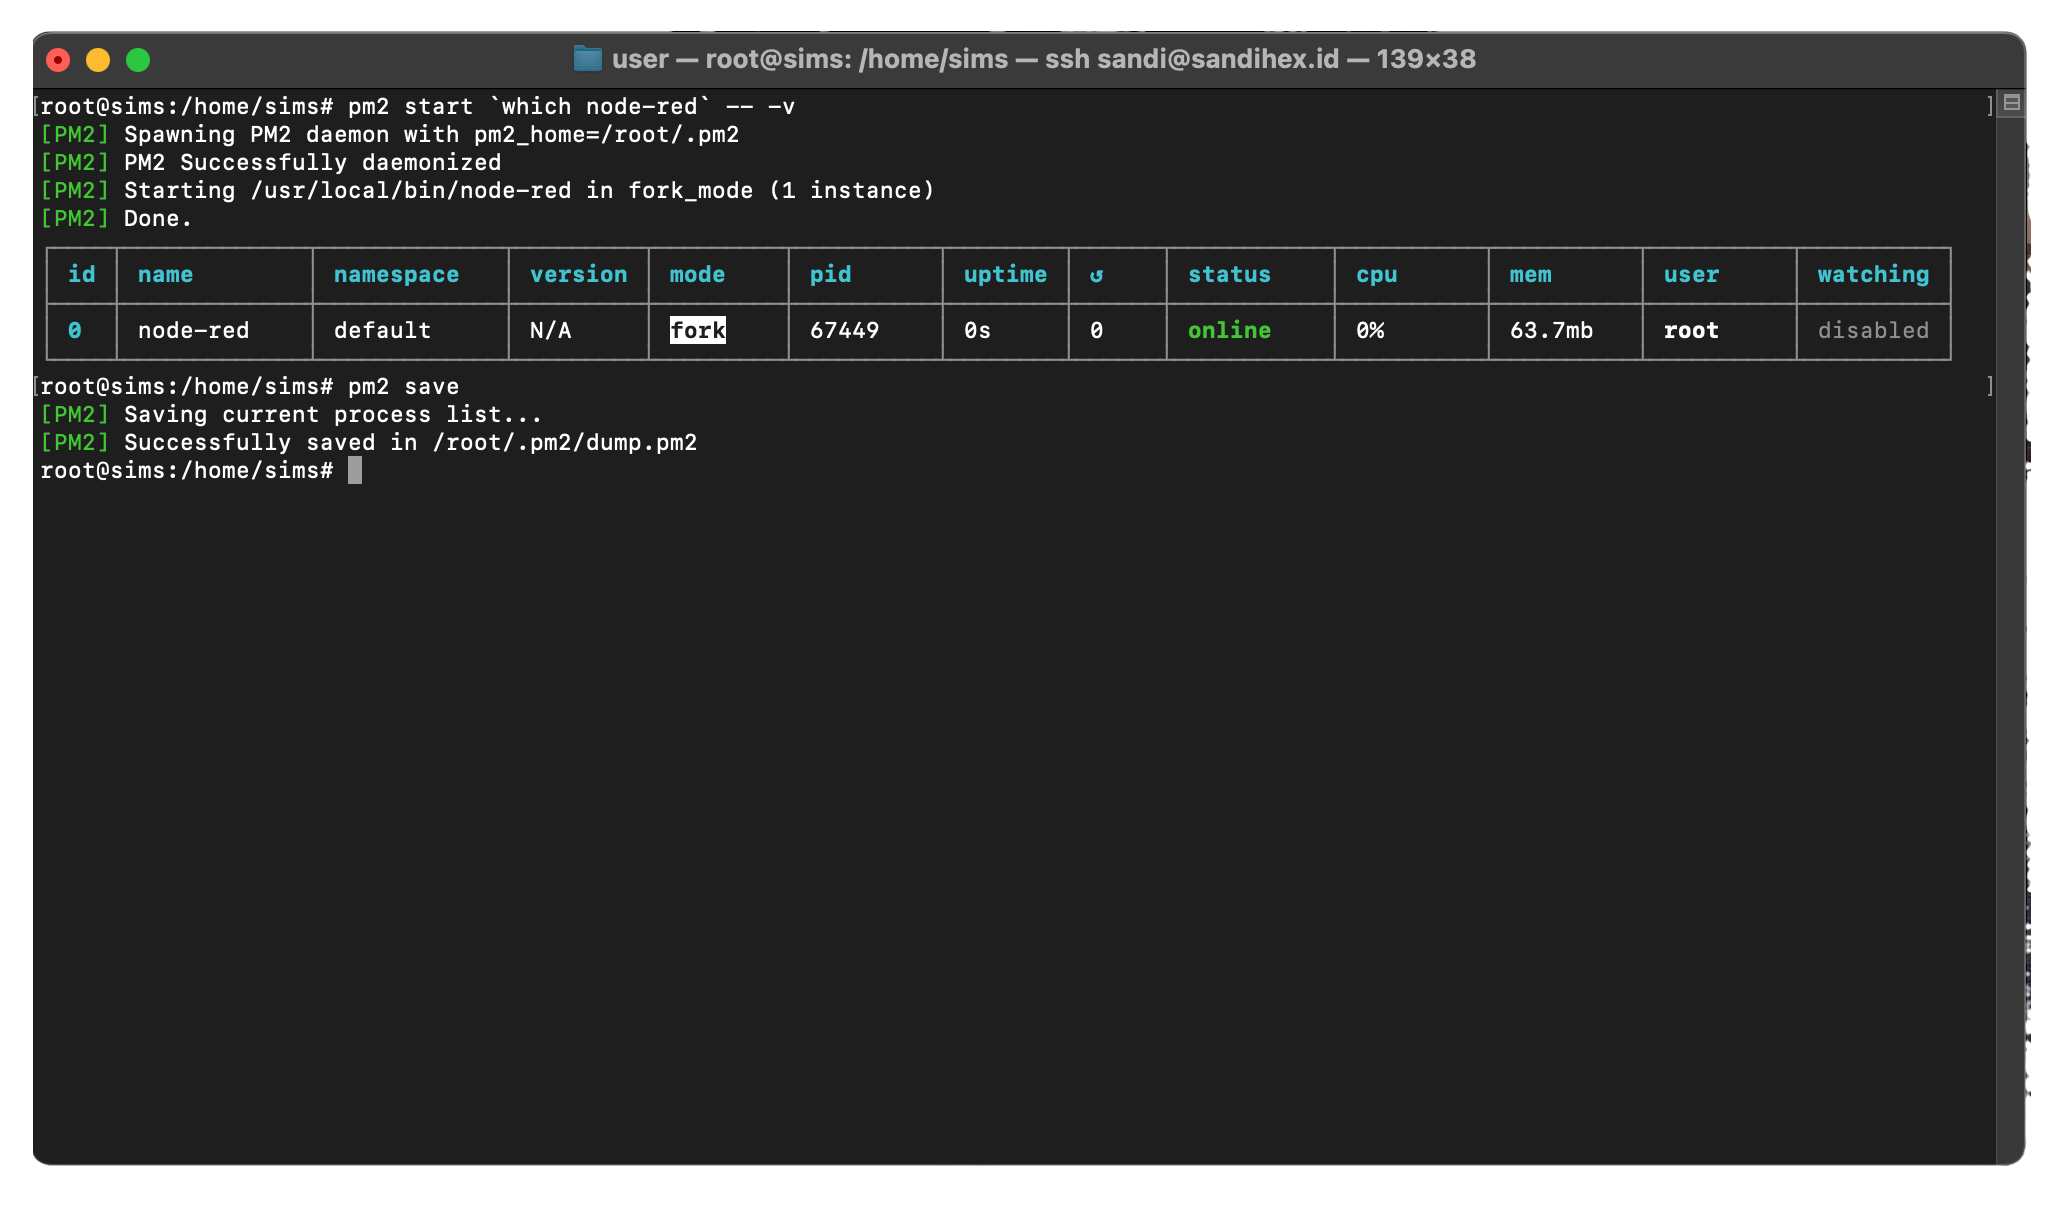Click the restart count icon column header

pos(1096,275)
